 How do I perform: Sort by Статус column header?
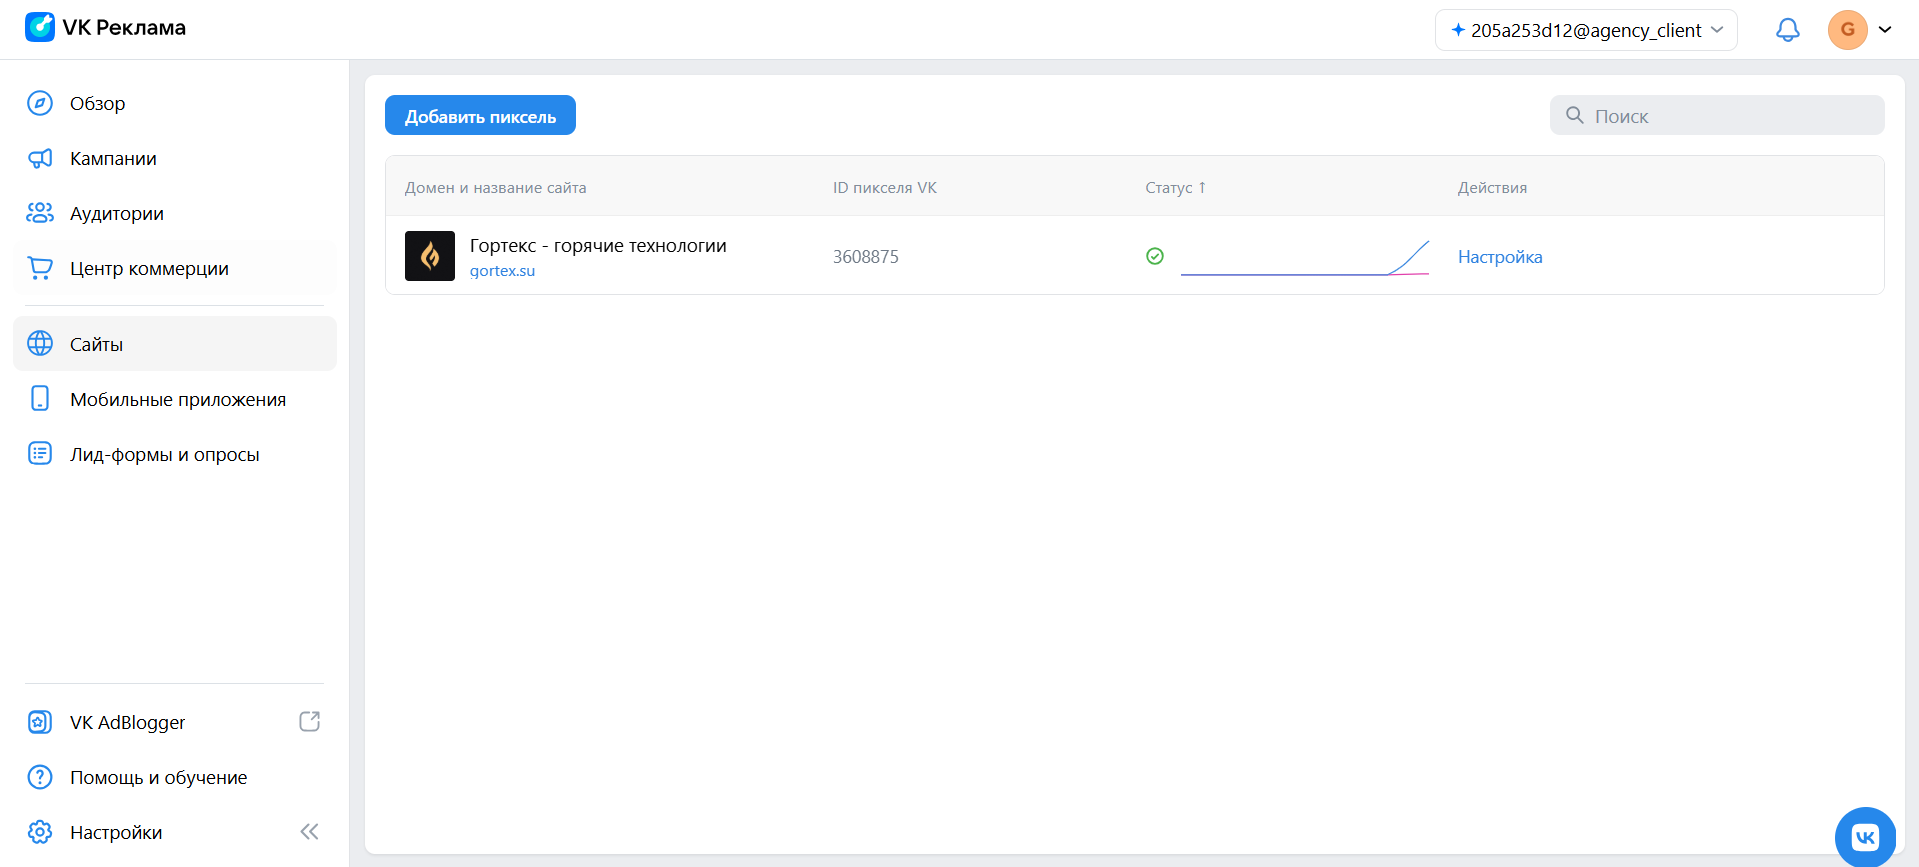[x=1176, y=187]
